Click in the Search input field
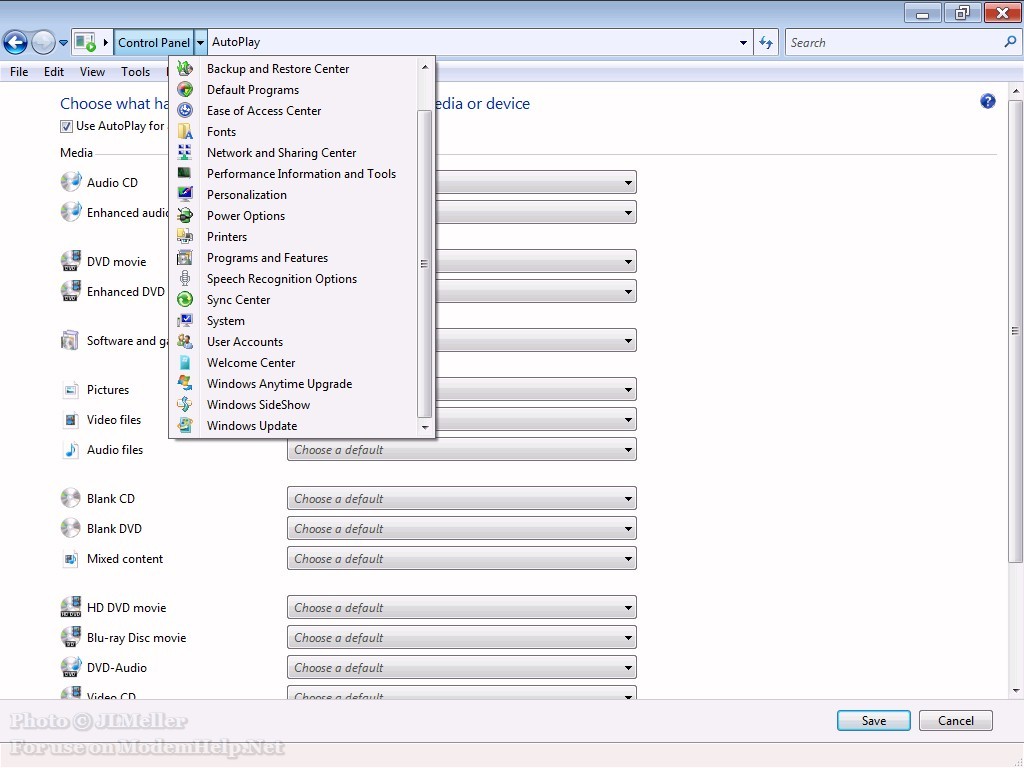1024x768 pixels. click(x=895, y=42)
